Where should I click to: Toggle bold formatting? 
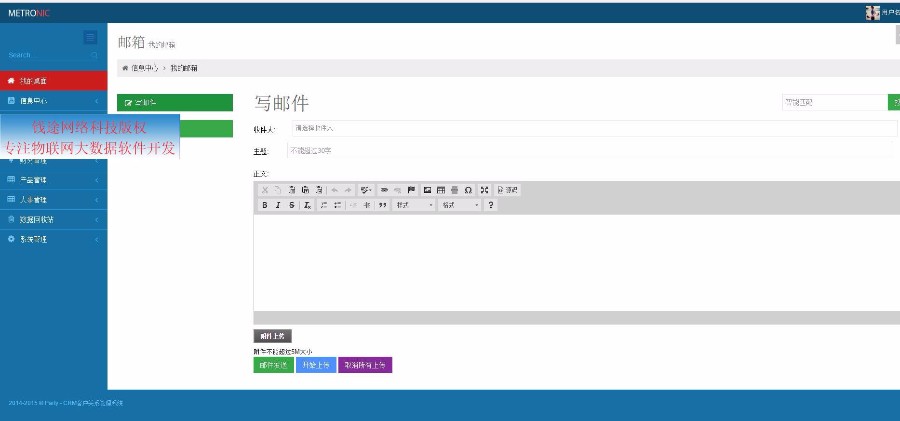coord(265,205)
